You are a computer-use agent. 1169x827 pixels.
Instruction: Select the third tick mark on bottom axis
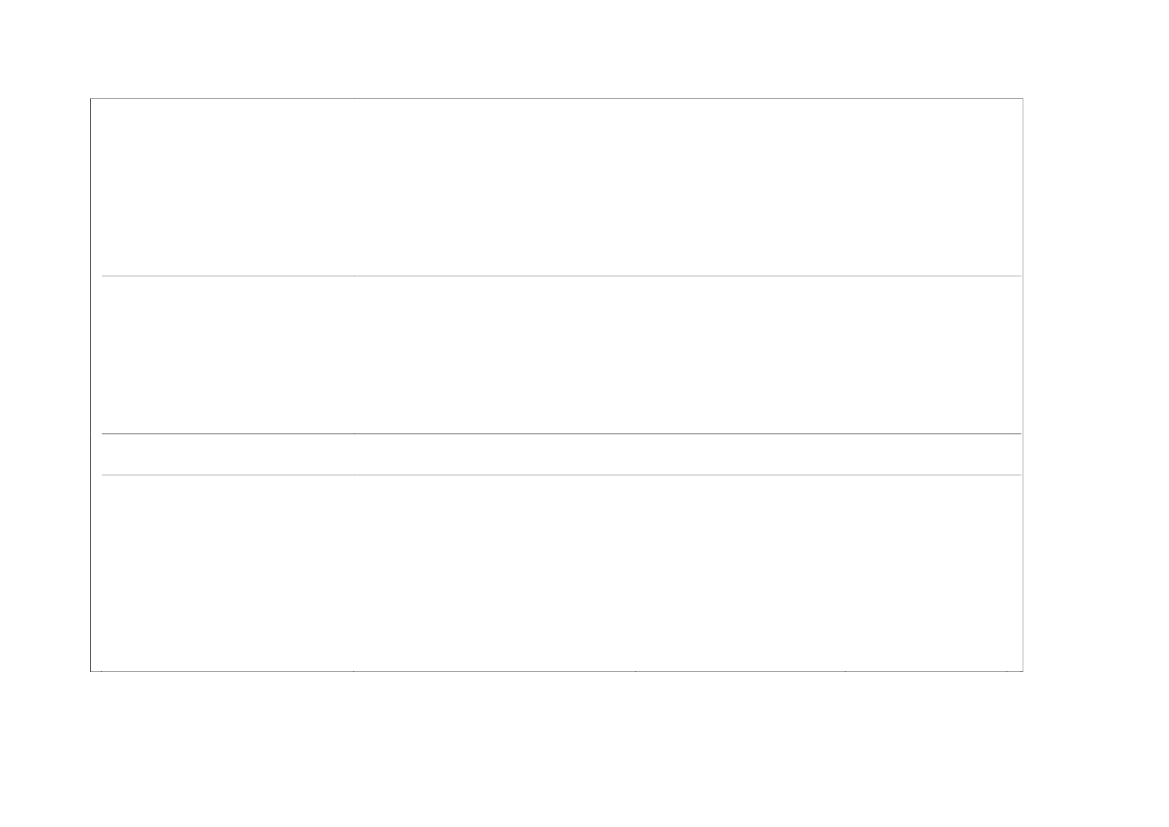pos(635,672)
